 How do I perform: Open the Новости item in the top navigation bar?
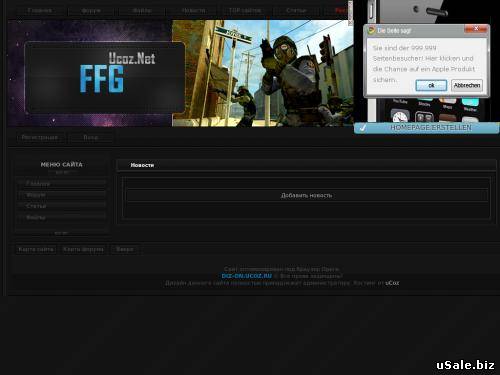193,10
